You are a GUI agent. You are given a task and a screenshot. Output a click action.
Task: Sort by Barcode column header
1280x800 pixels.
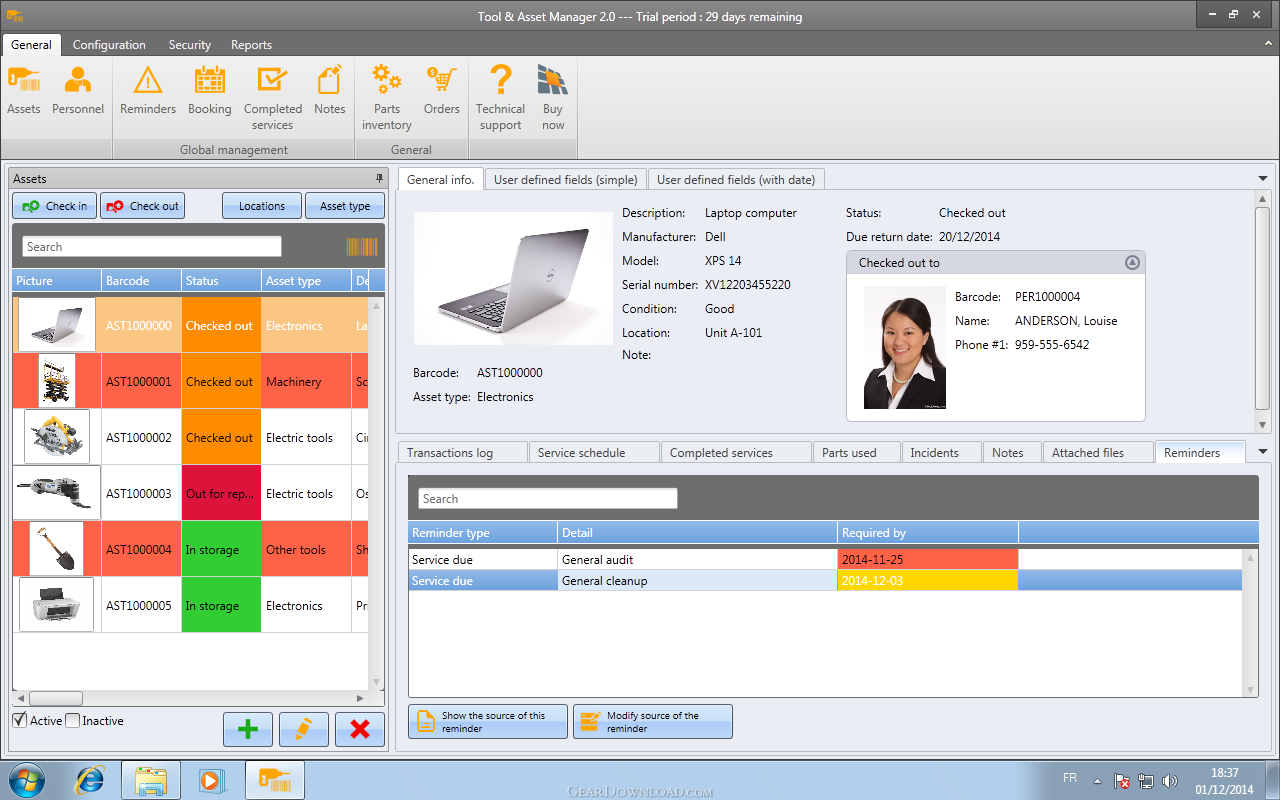click(142, 281)
